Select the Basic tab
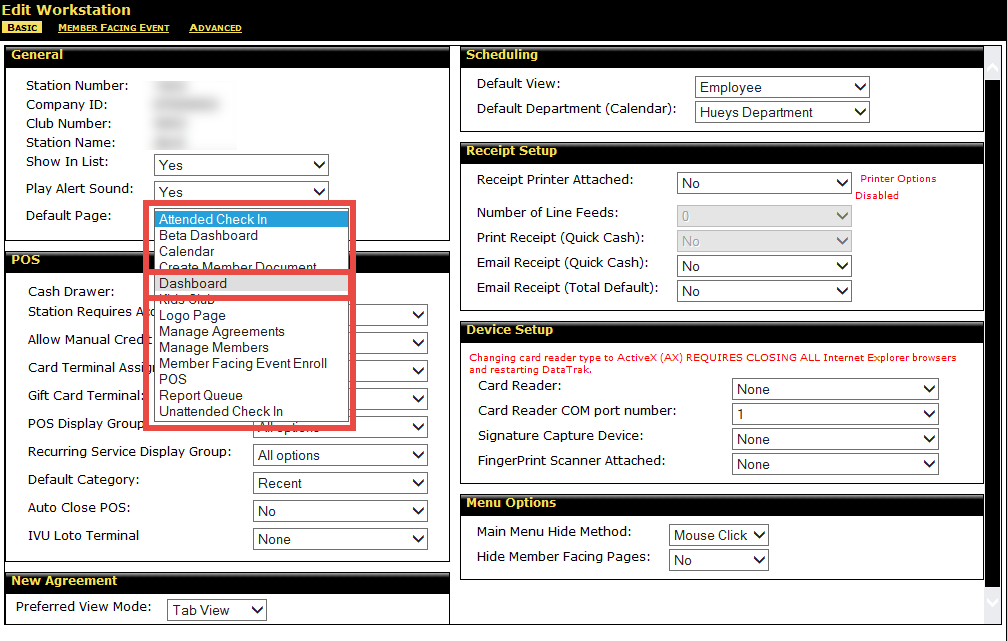Viewport: 1007px width, 641px height. (x=22, y=28)
